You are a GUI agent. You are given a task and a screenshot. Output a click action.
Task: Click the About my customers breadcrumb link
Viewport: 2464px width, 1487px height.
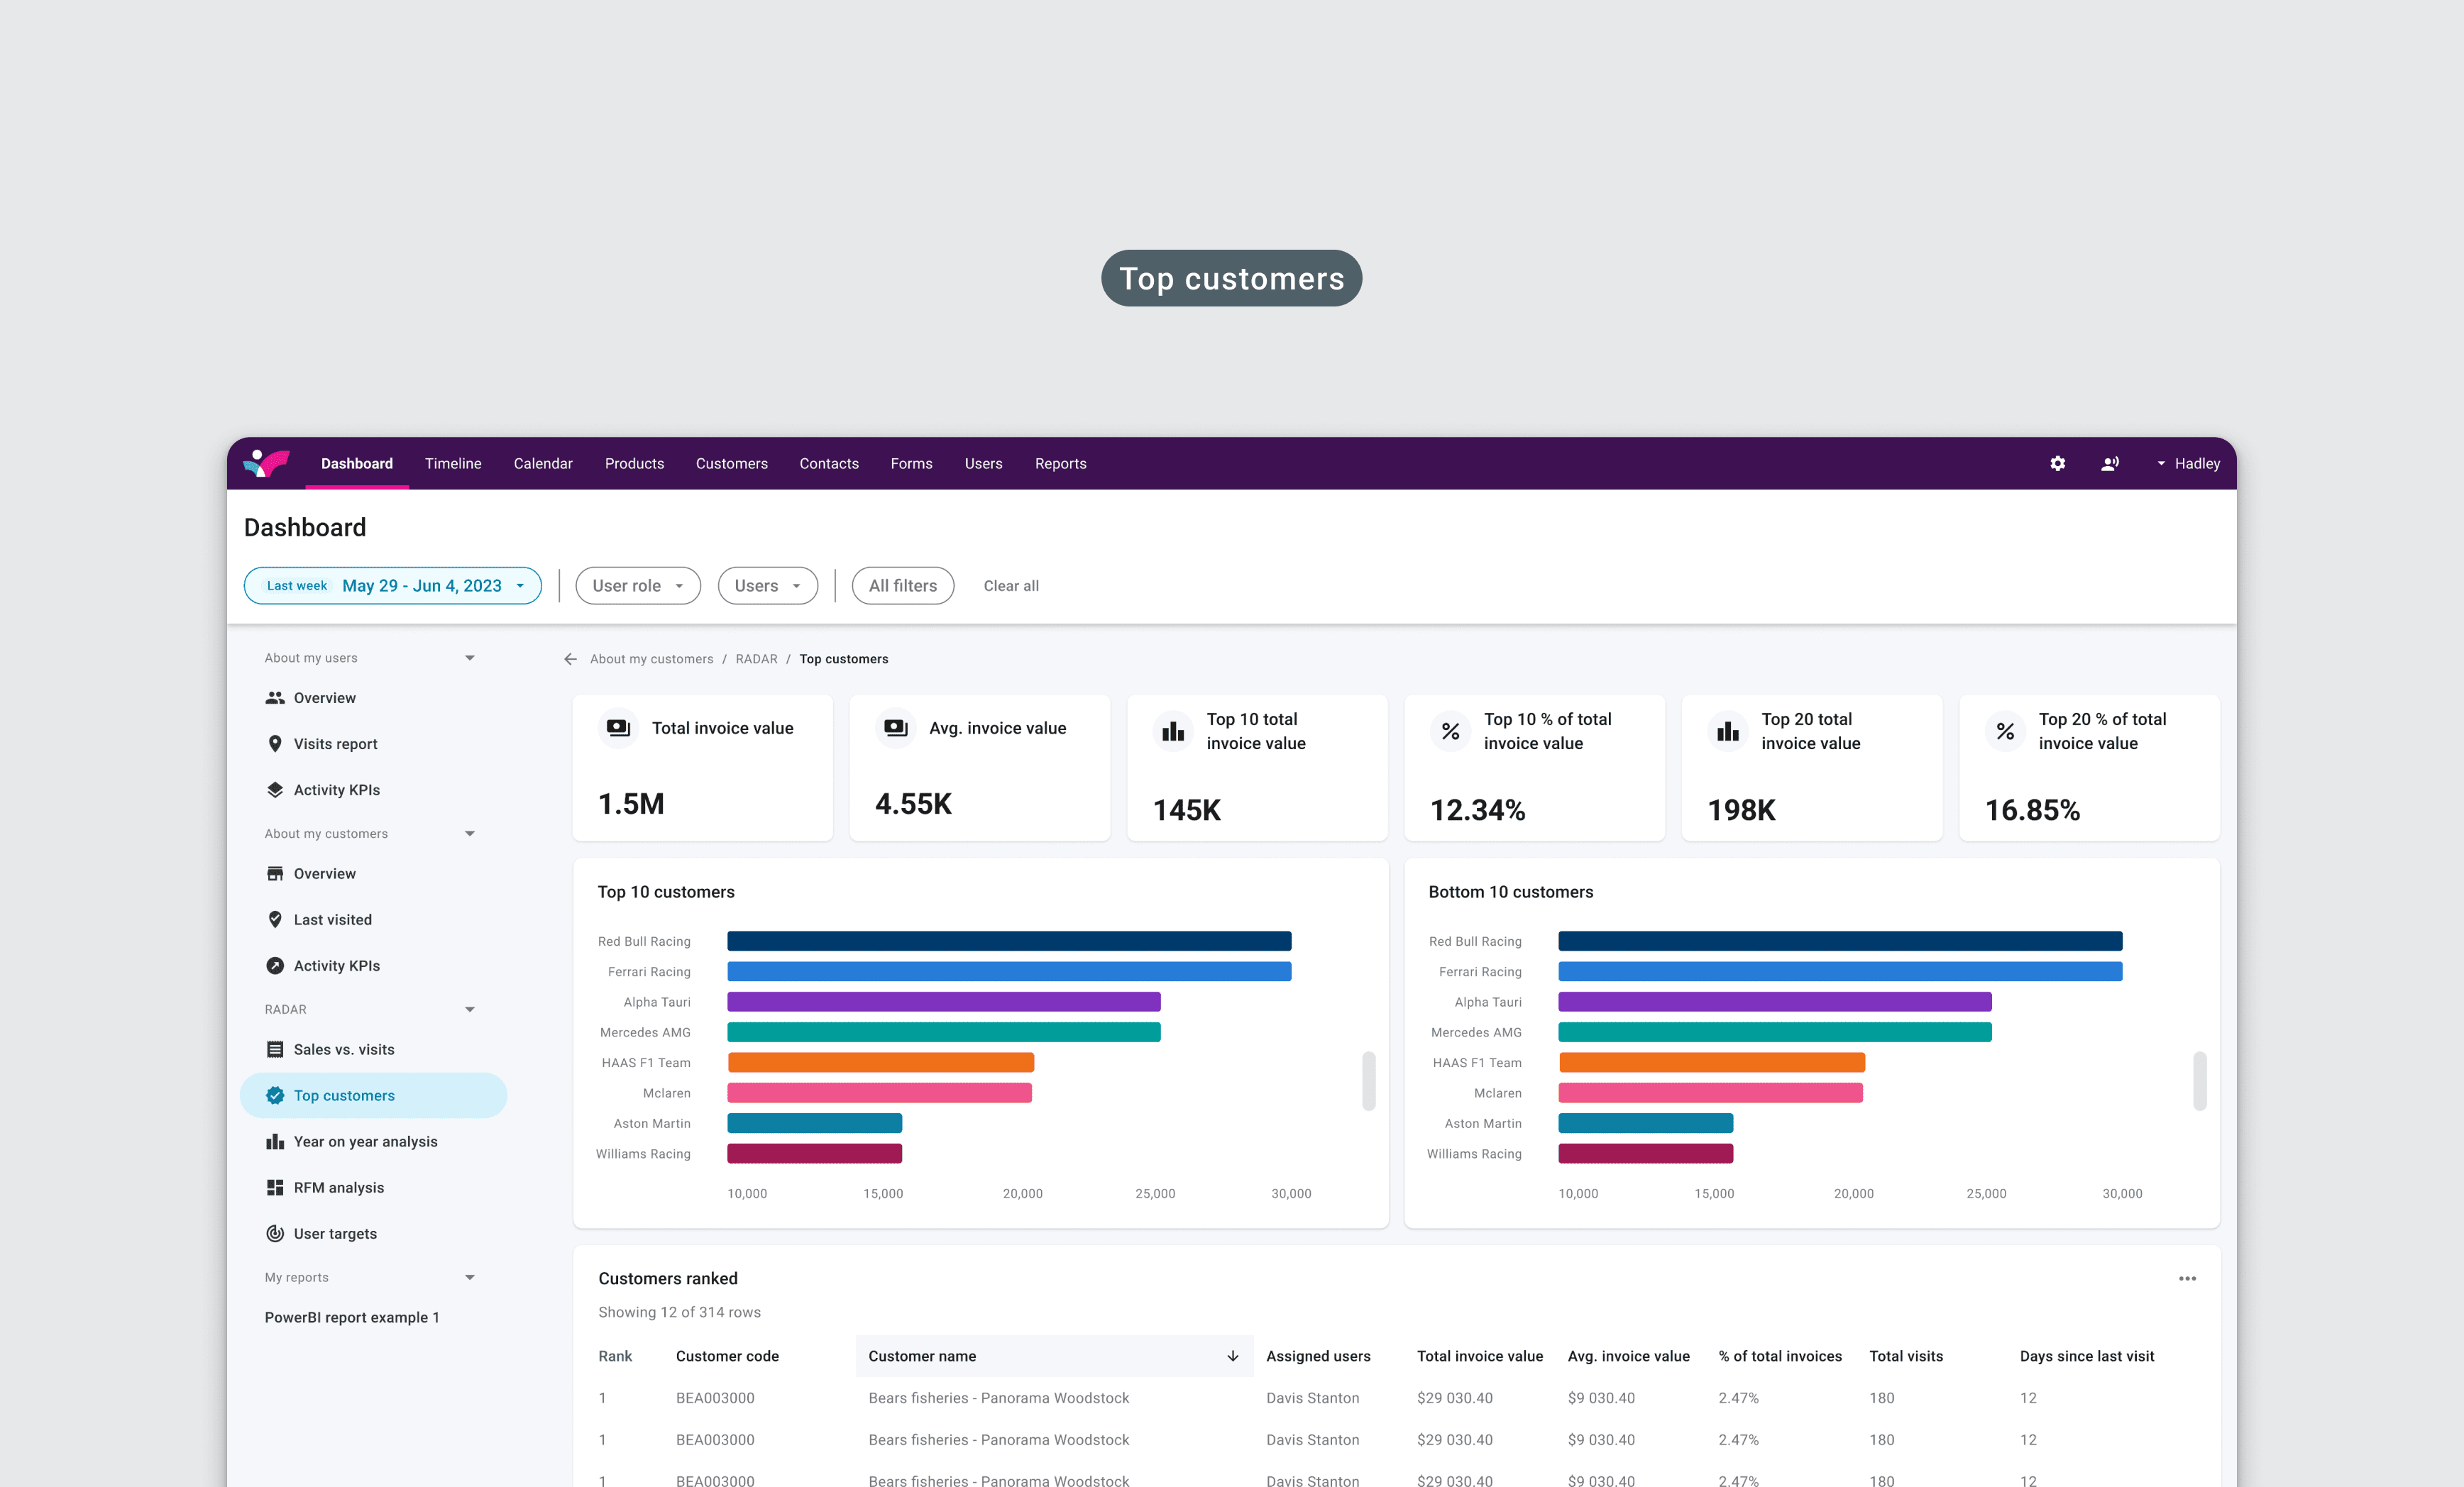651,659
